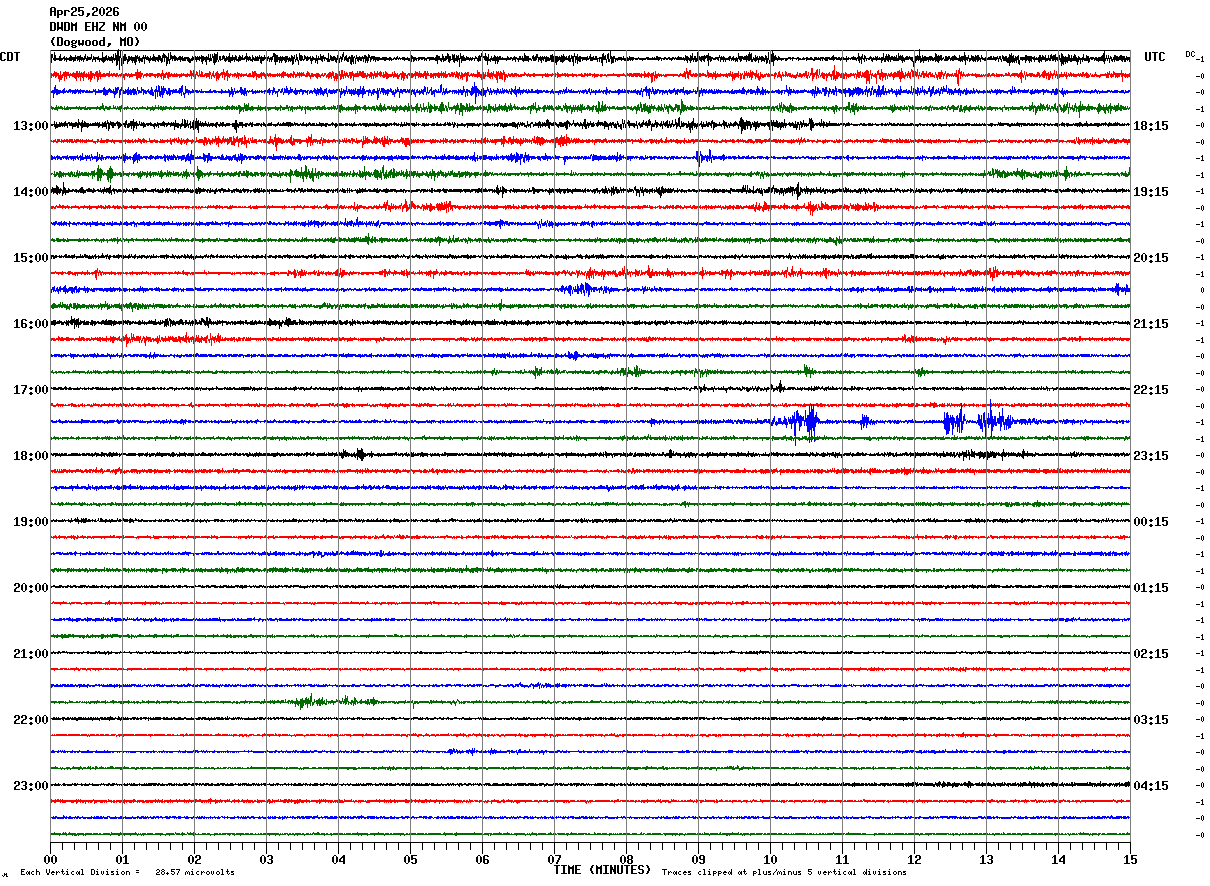Click minute tick label "04" on time axis
The width and height of the screenshot is (1210, 886).
pyautogui.click(x=338, y=860)
